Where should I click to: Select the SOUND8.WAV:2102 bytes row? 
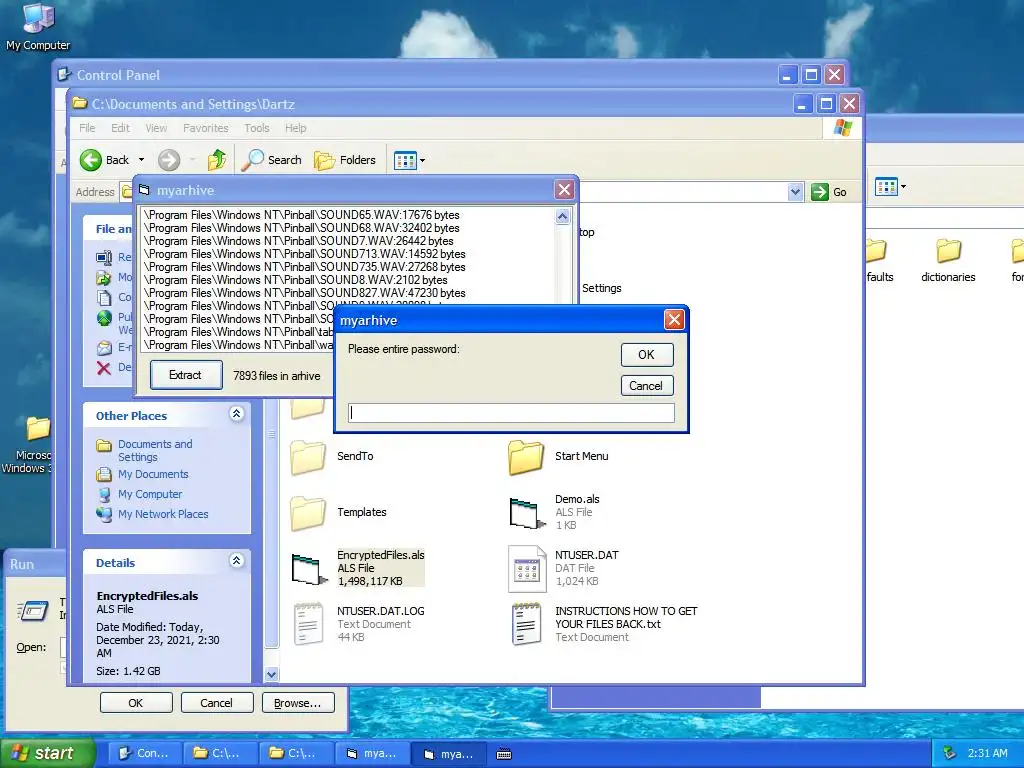point(295,280)
